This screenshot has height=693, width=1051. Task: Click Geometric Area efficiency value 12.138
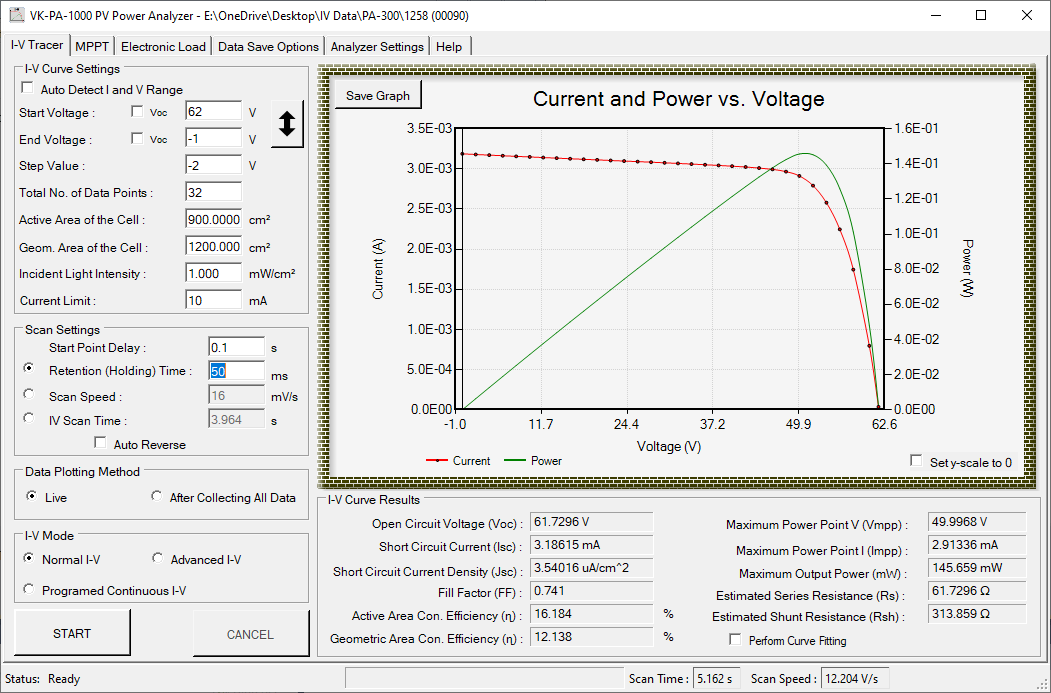coord(591,637)
